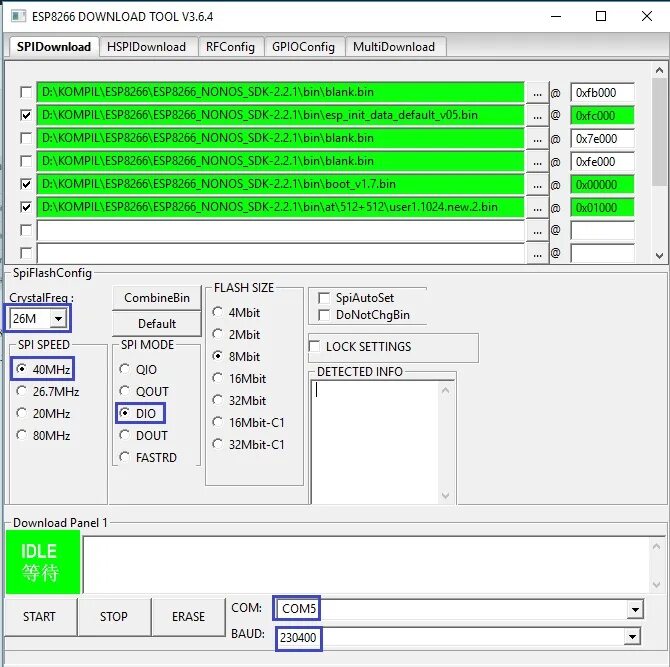Browse file for the 0xfe000 blank.bin row
The height and width of the screenshot is (667, 670).
click(538, 162)
